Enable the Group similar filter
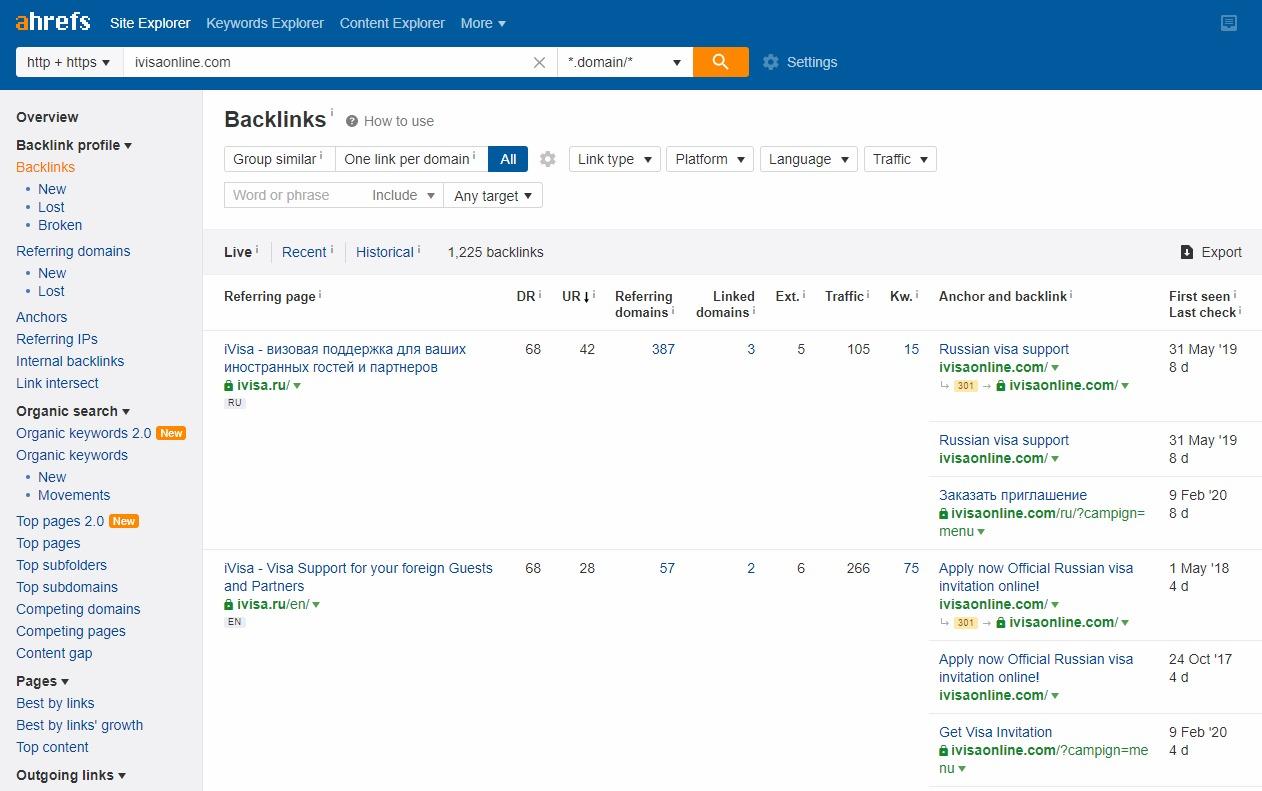This screenshot has height=791, width=1262. pos(278,158)
